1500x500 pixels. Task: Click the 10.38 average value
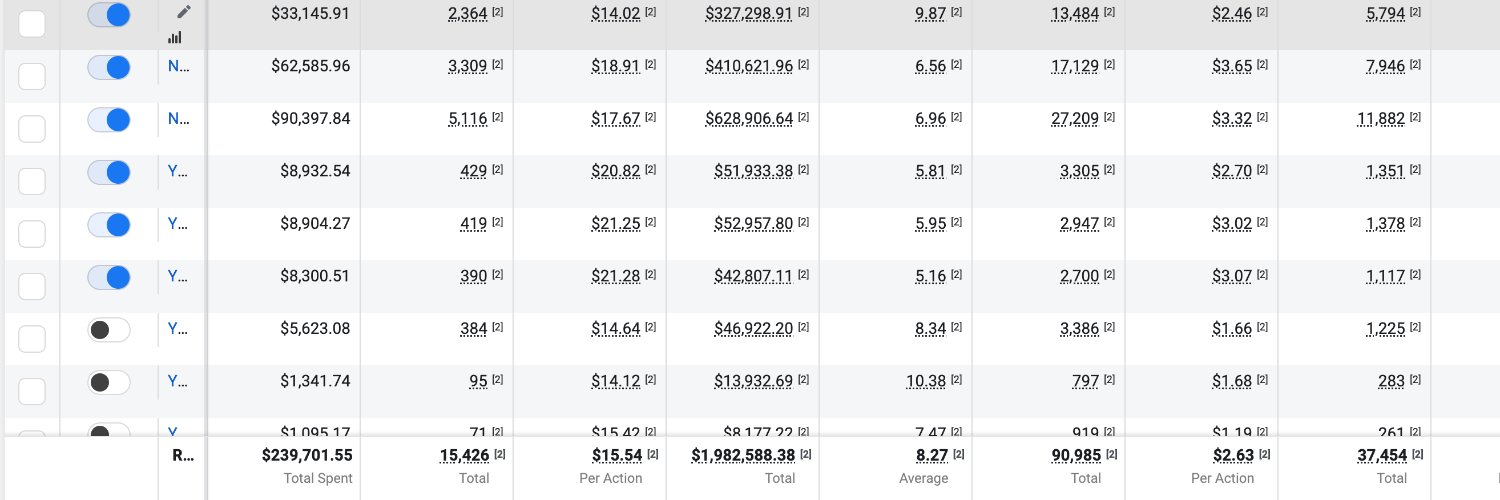click(x=925, y=381)
